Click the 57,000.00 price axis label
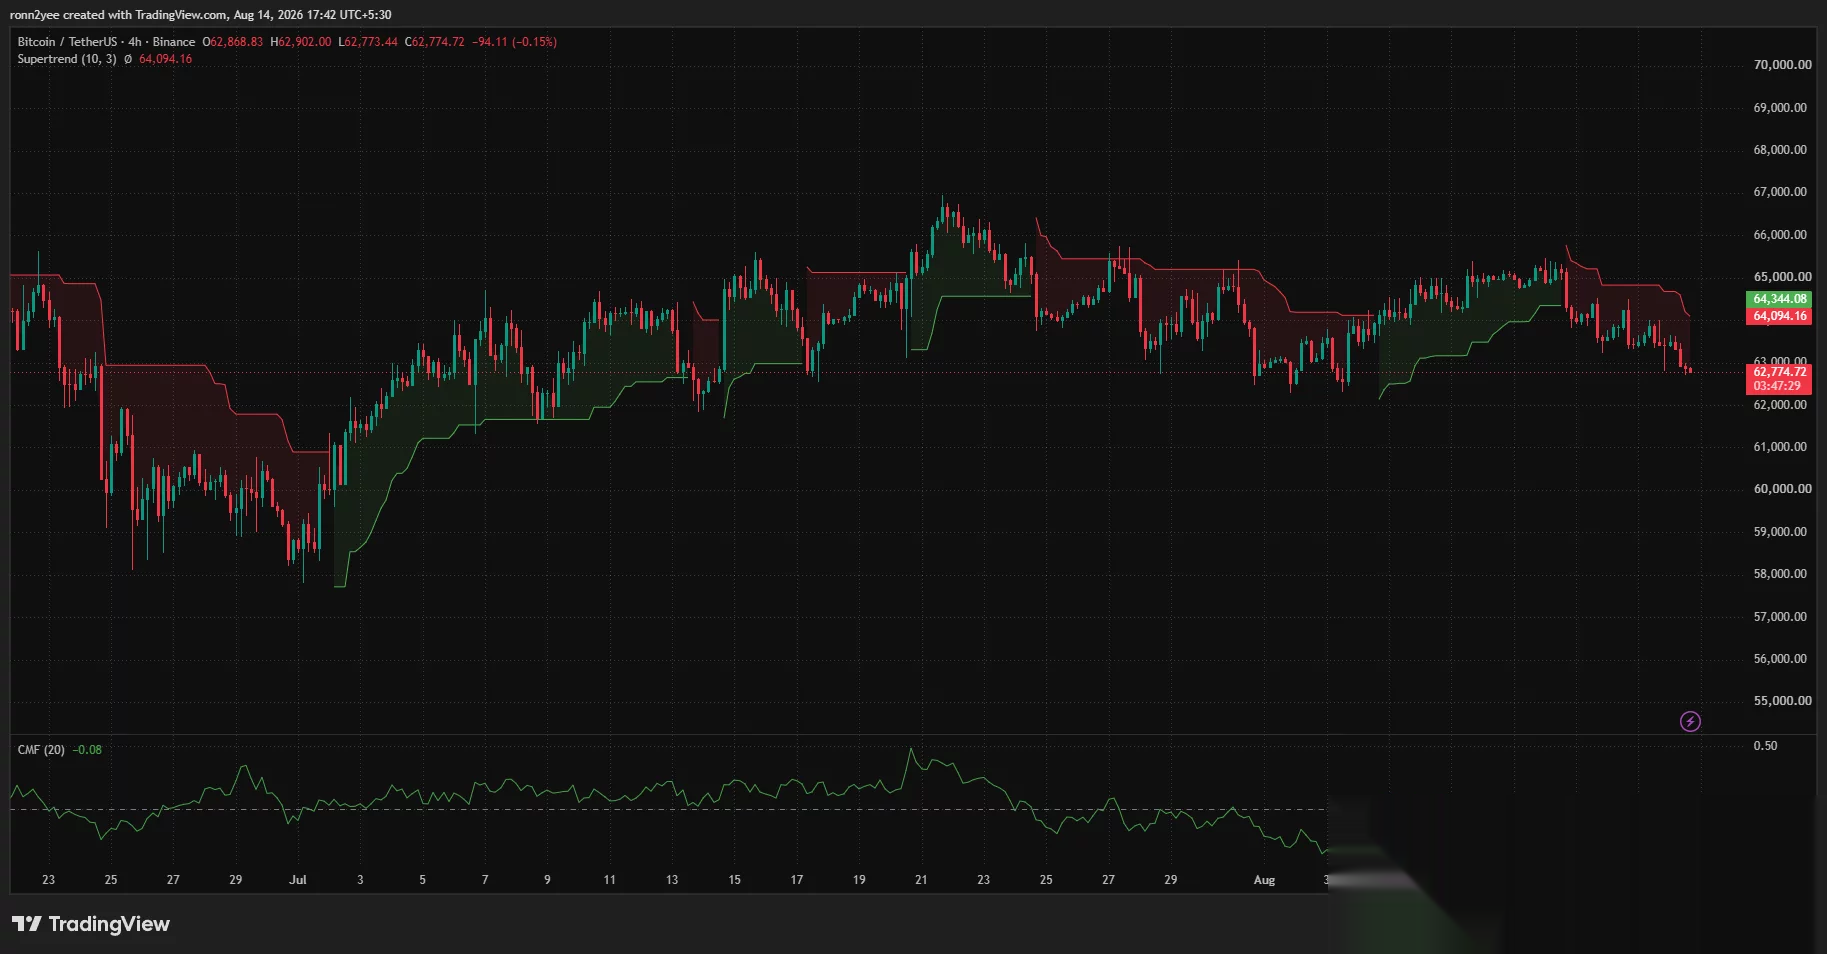 1780,617
